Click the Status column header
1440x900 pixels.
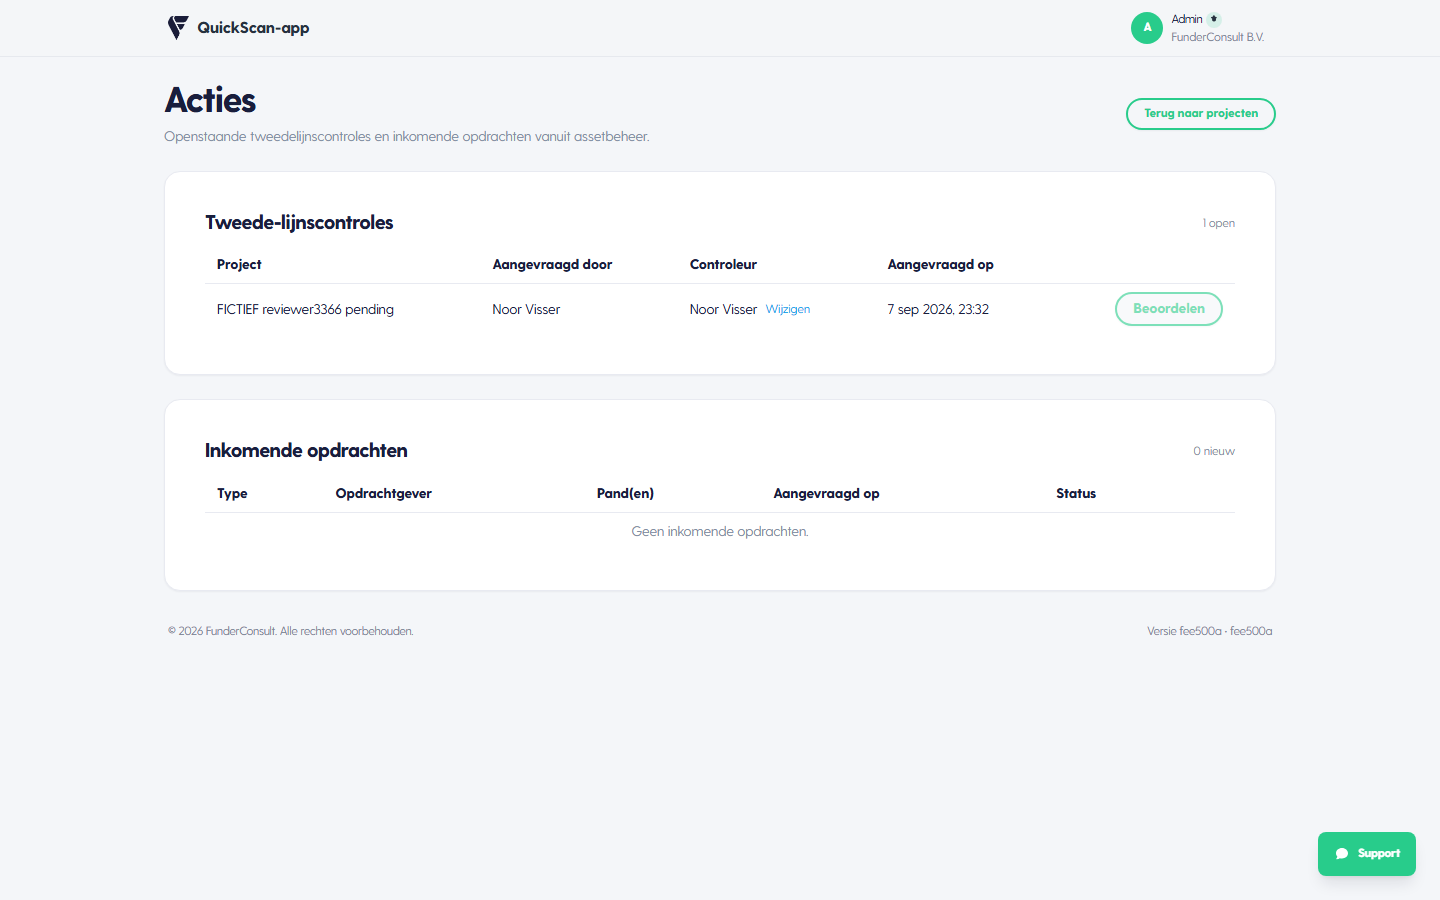point(1076,494)
